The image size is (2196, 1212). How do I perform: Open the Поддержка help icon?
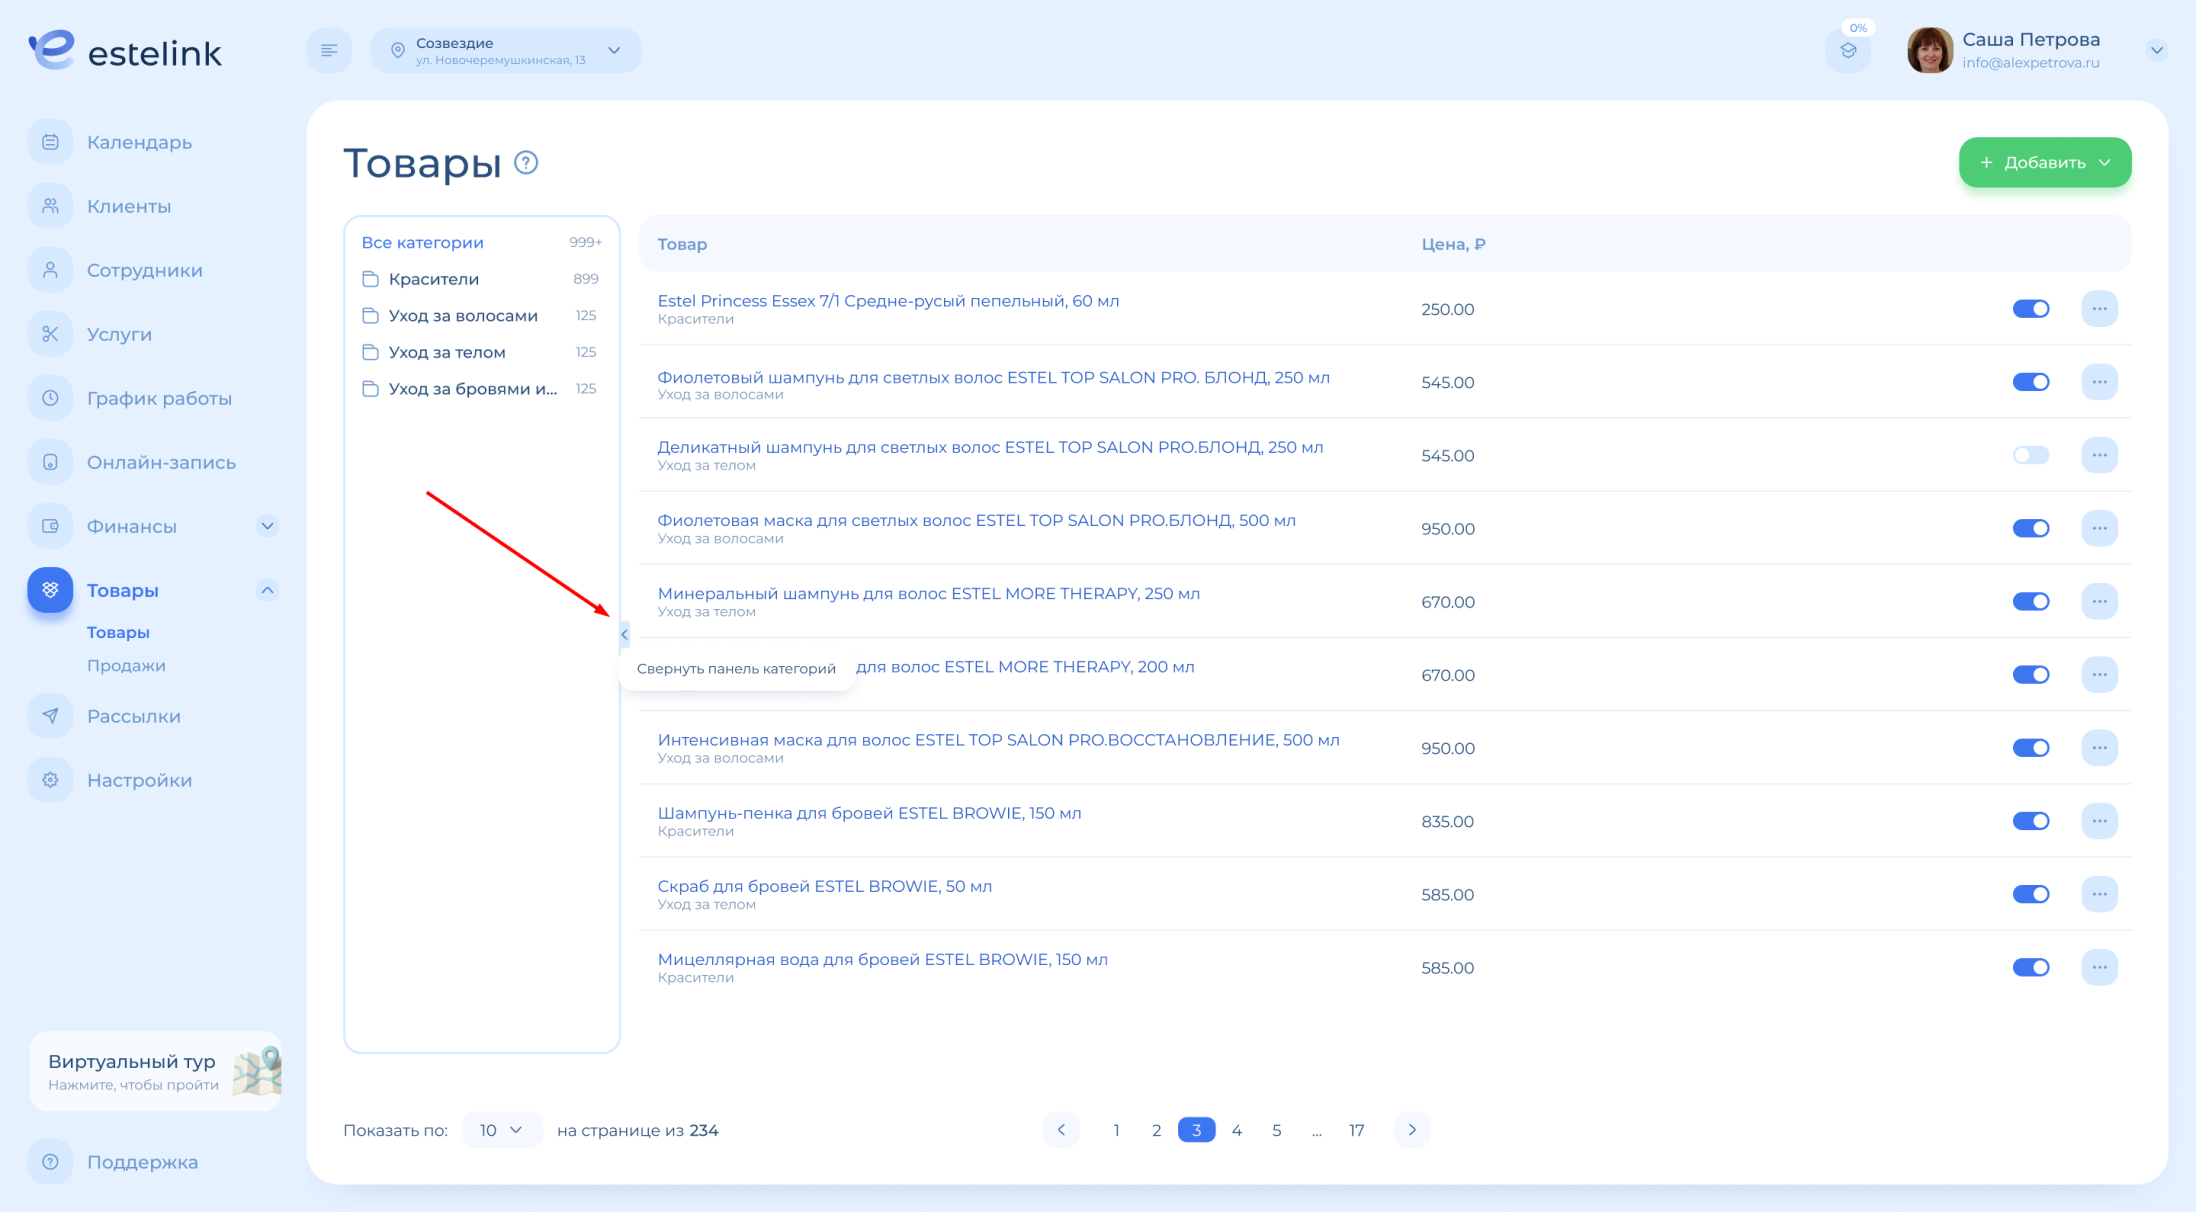50,1162
